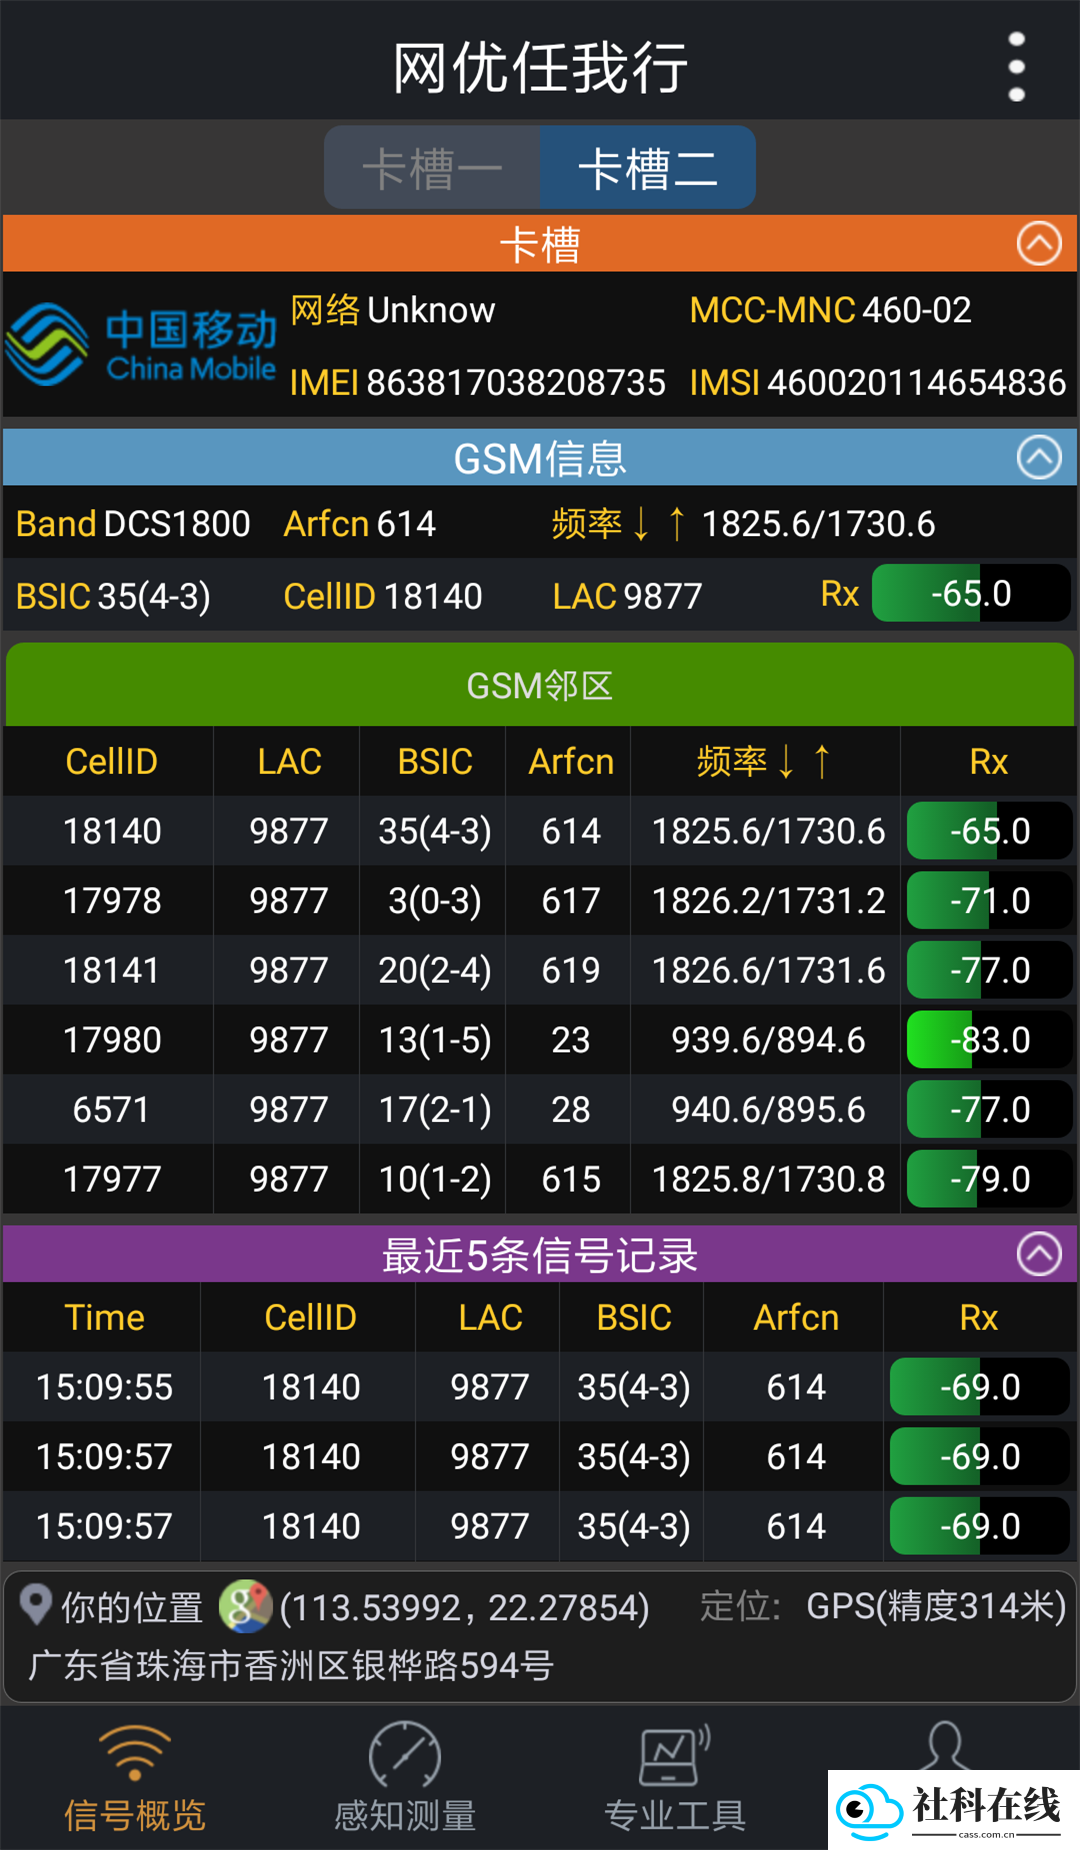Select neighbor row with CellID 6571

tap(540, 1110)
